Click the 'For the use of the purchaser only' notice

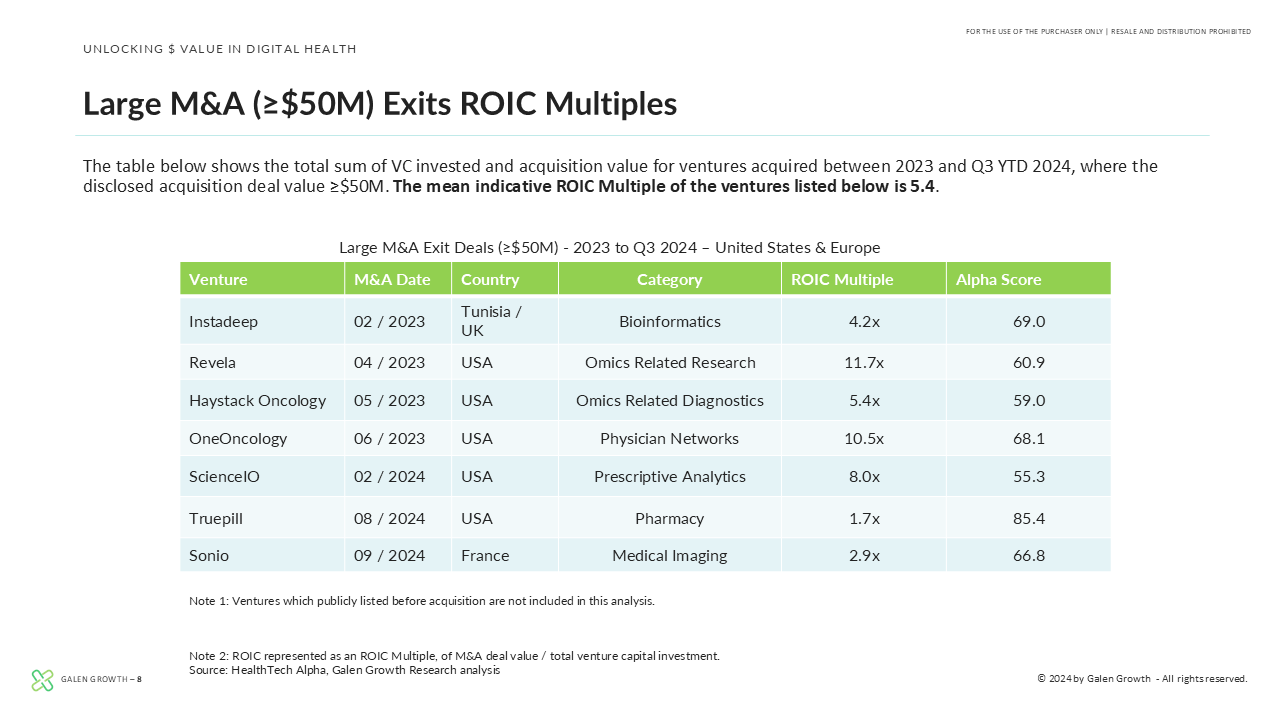click(x=1108, y=31)
